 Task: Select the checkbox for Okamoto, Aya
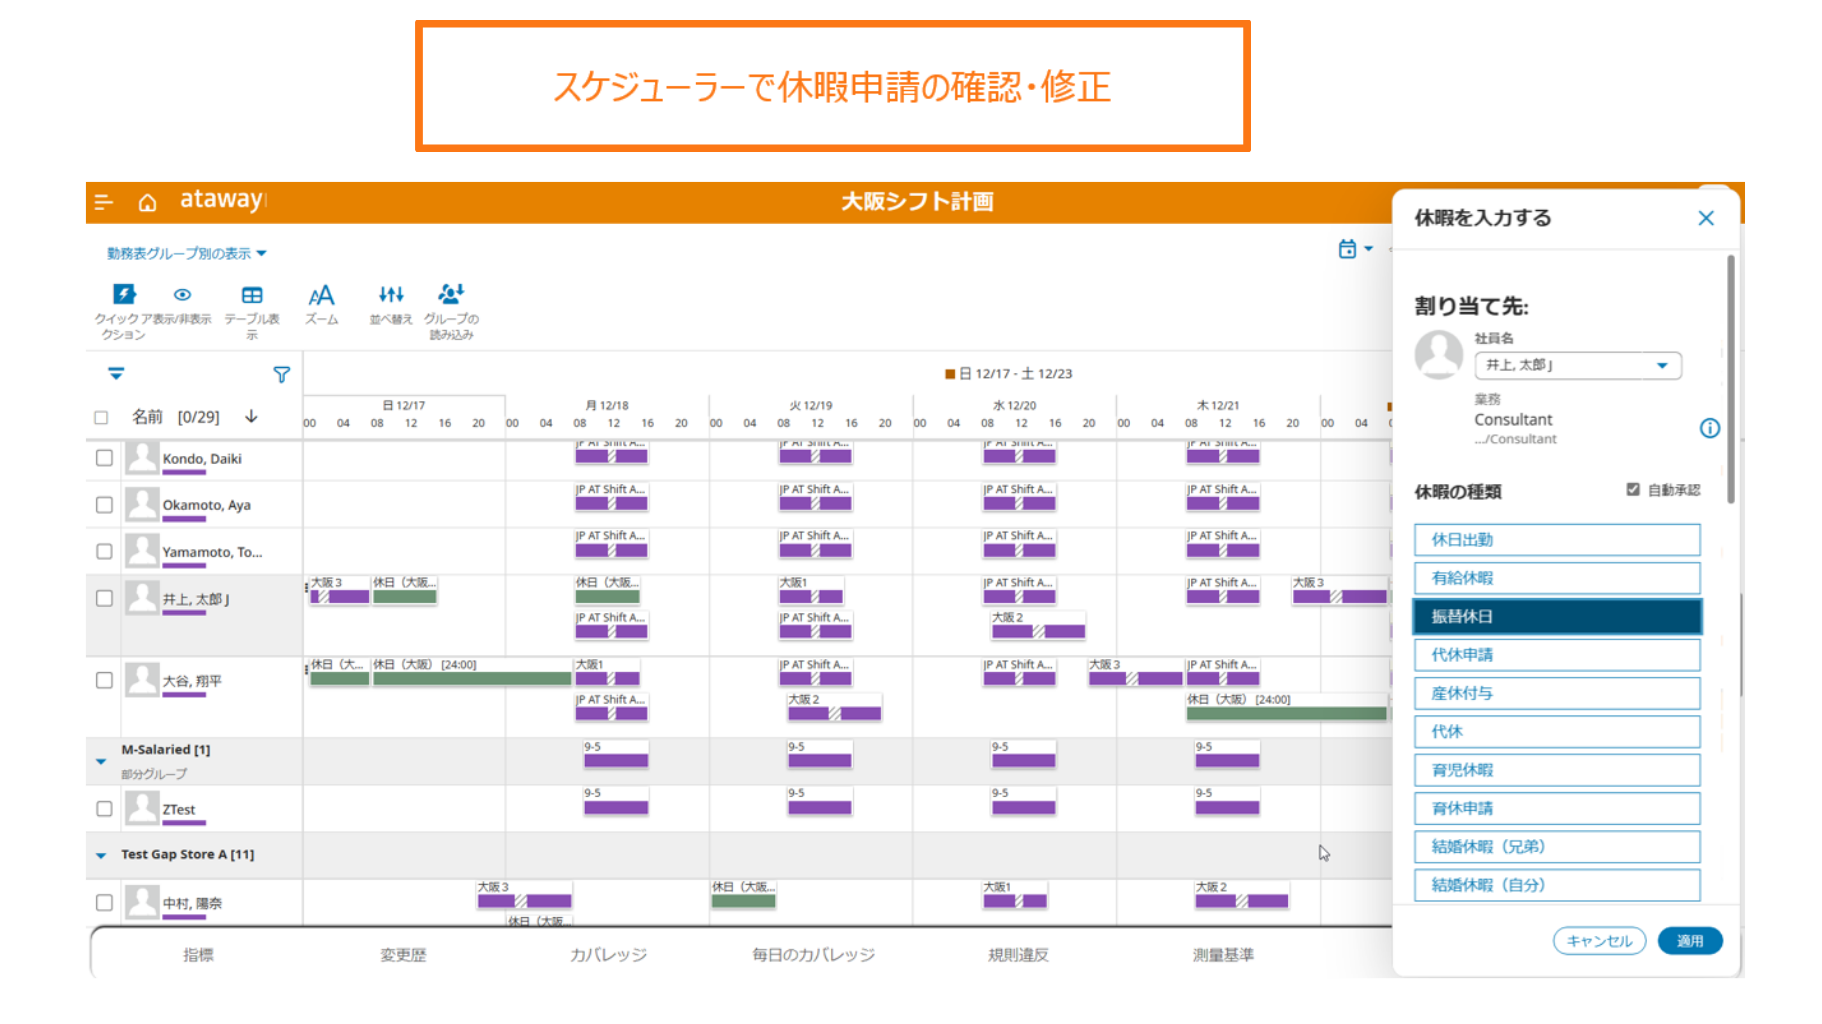(x=104, y=505)
